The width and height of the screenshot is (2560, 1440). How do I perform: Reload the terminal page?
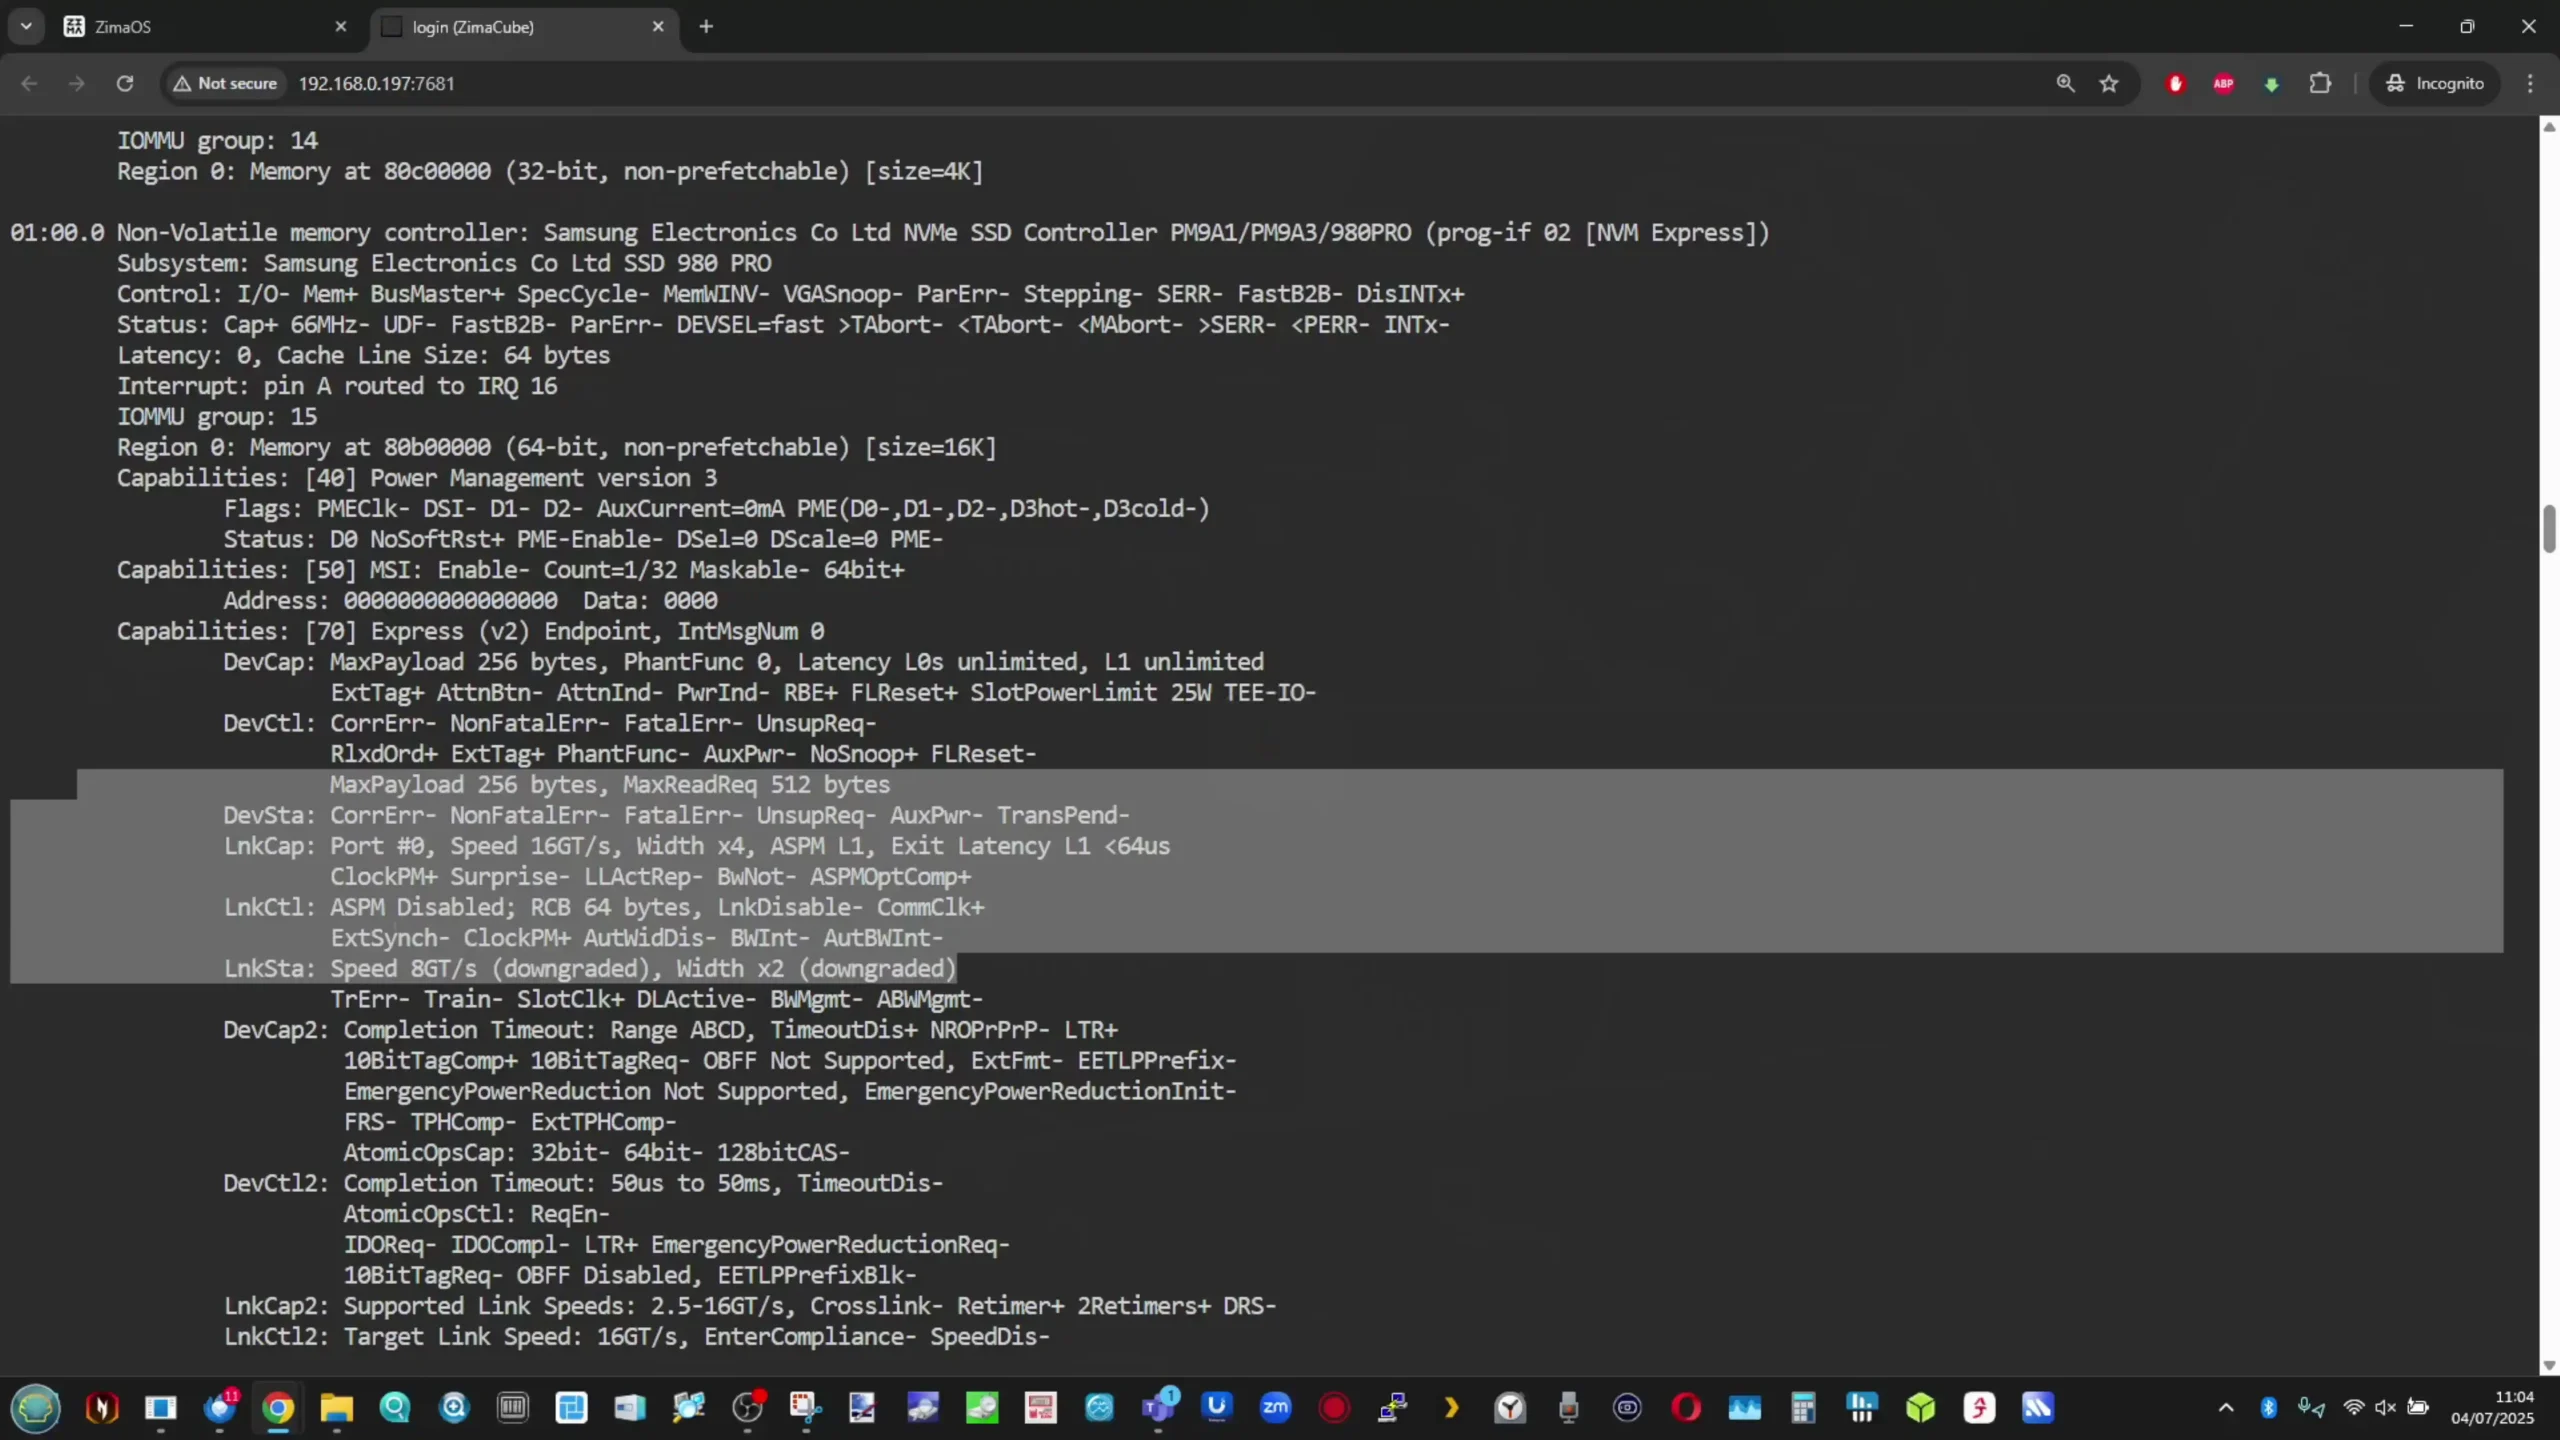tap(125, 83)
